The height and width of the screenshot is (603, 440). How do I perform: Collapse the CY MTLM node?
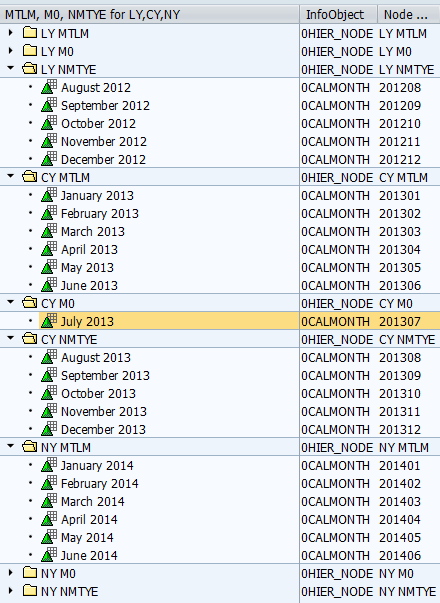point(11,176)
